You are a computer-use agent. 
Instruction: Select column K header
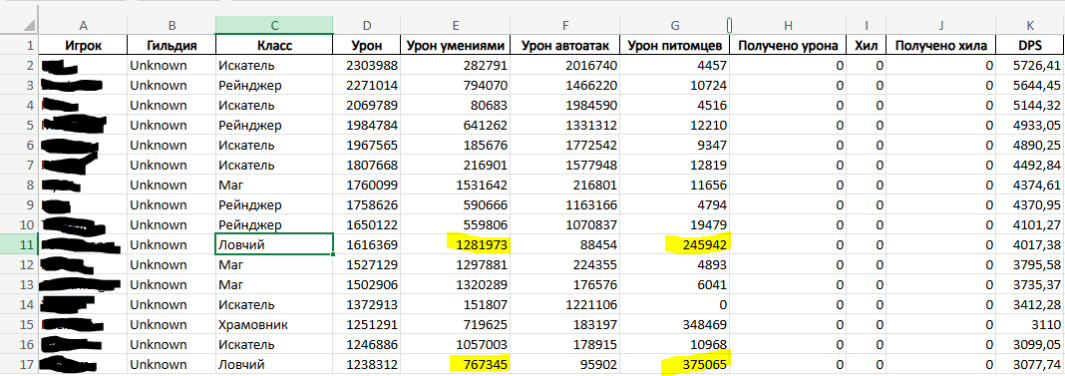[x=1030, y=26]
